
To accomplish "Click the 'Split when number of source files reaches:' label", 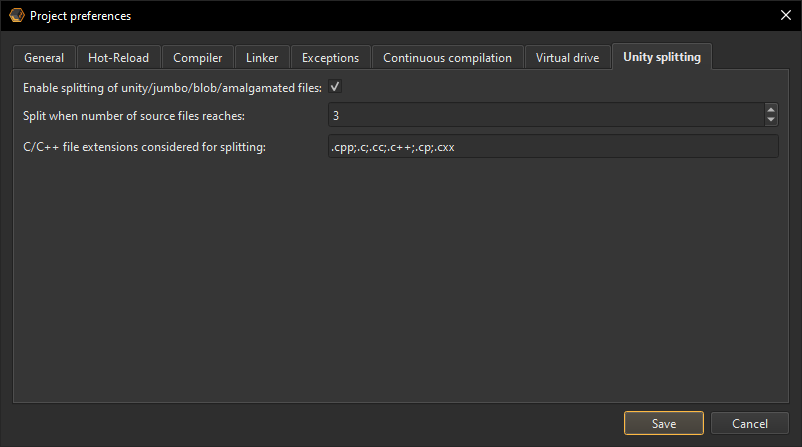I will (134, 116).
